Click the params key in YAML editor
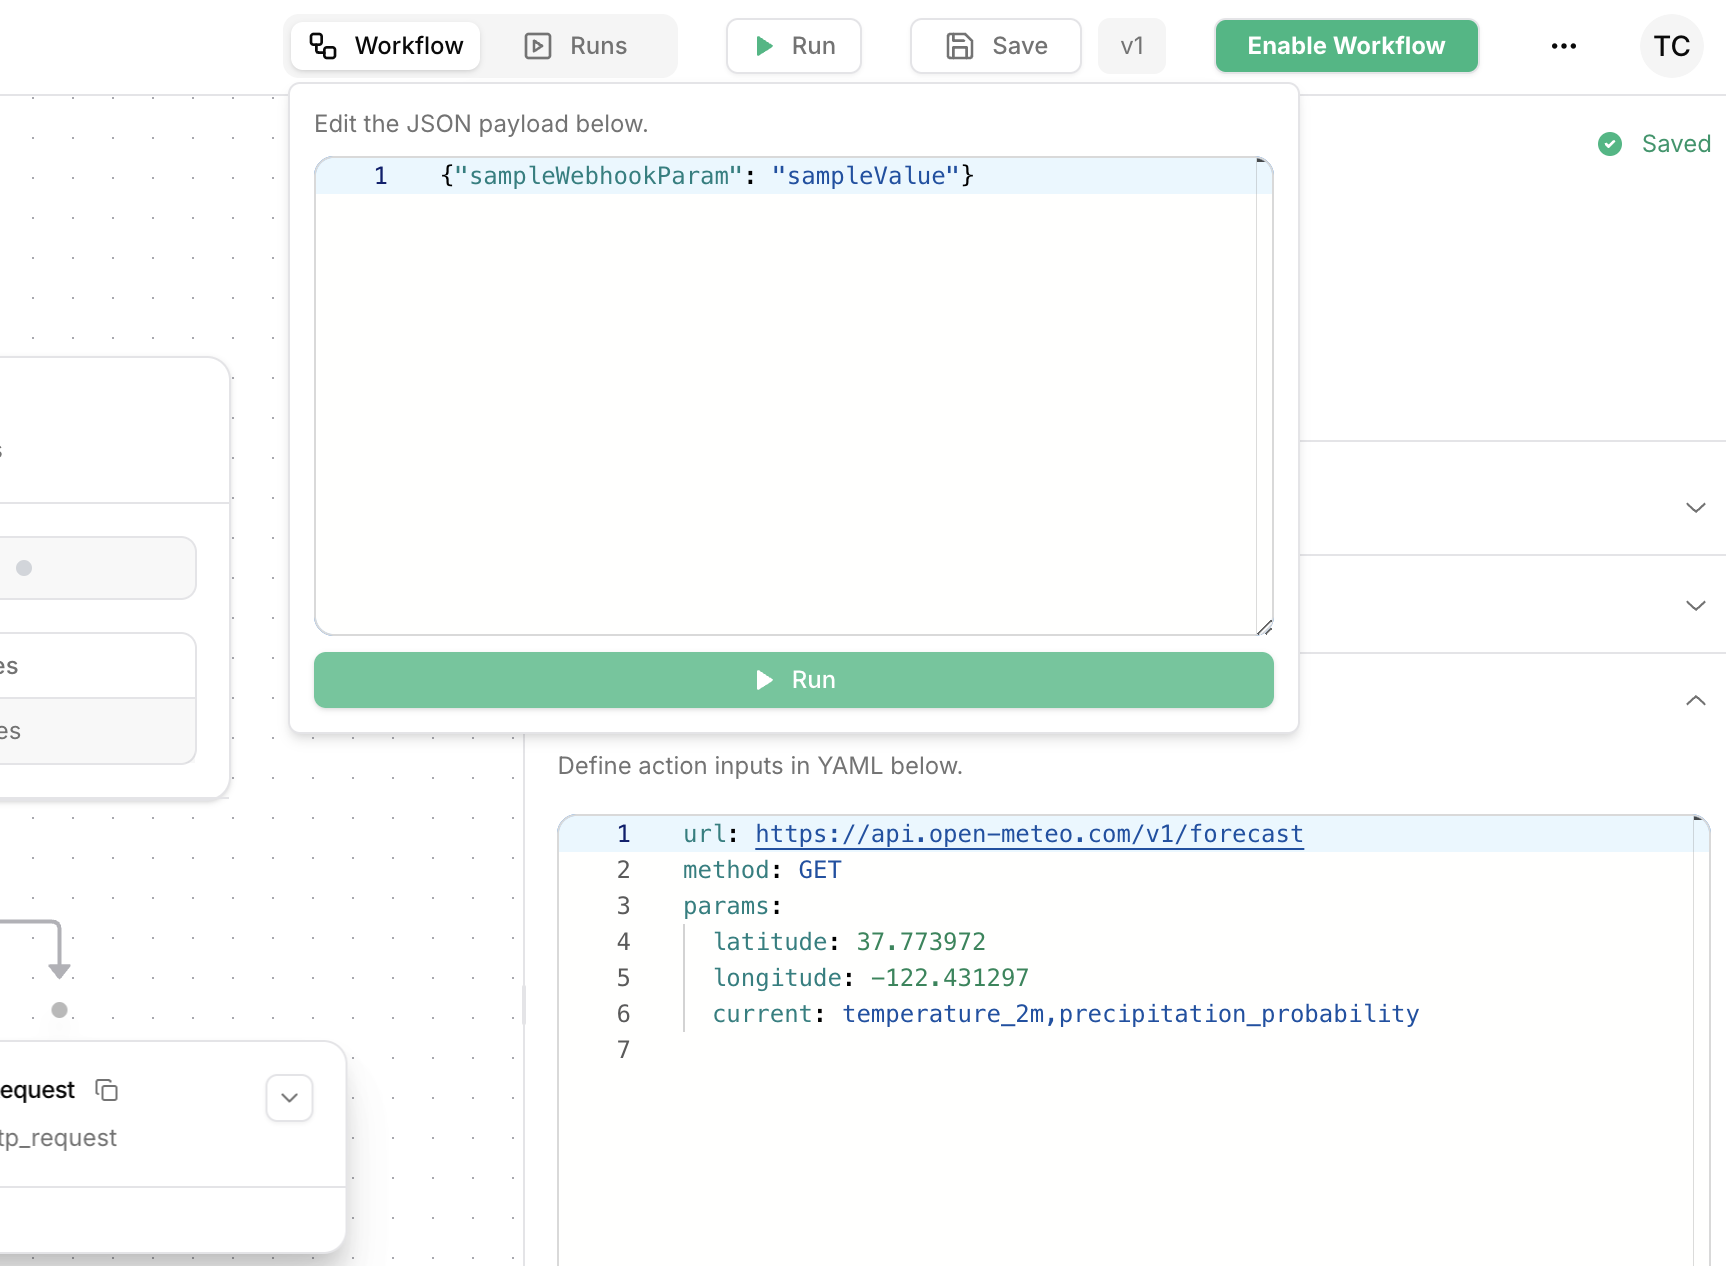 click(x=726, y=906)
